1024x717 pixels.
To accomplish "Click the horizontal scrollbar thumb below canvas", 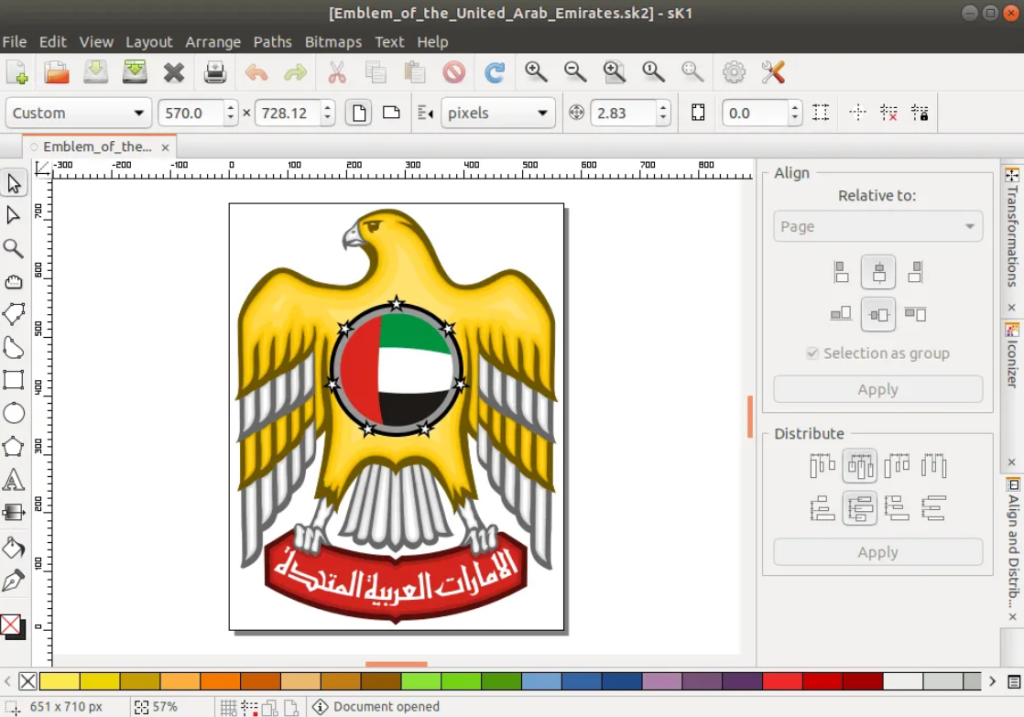I will click(396, 664).
